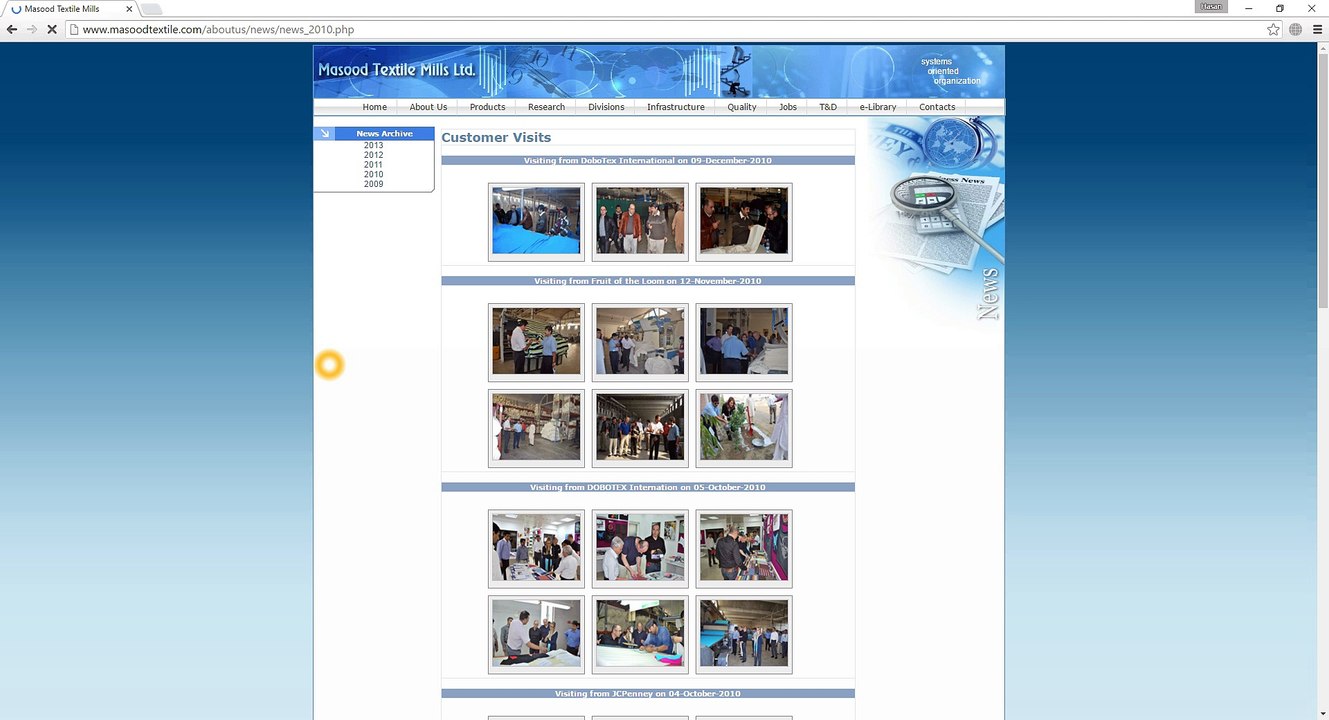Open second DoboTex December visit photo
The image size is (1329, 720).
tap(640, 221)
